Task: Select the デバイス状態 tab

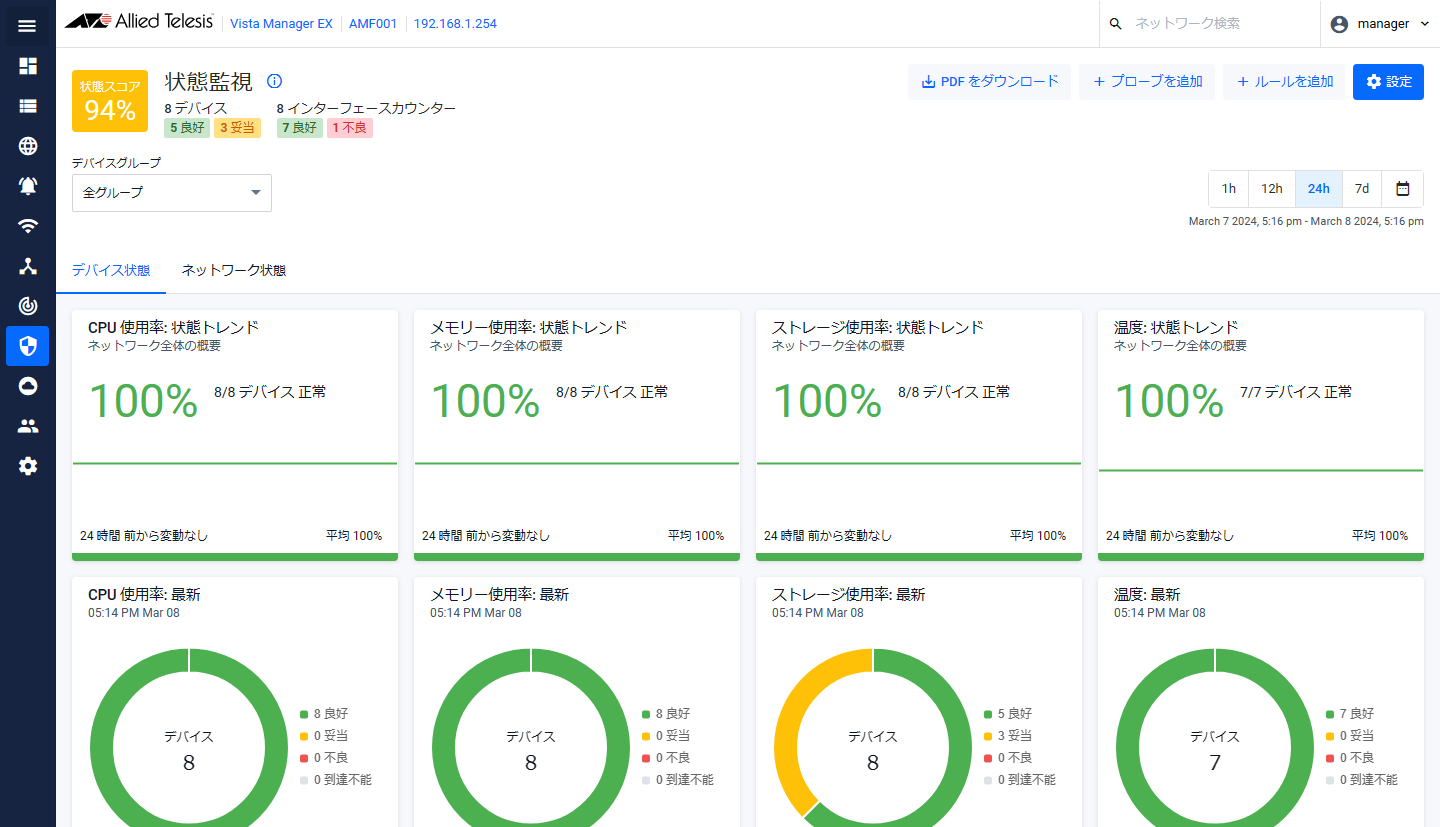Action: coord(111,271)
